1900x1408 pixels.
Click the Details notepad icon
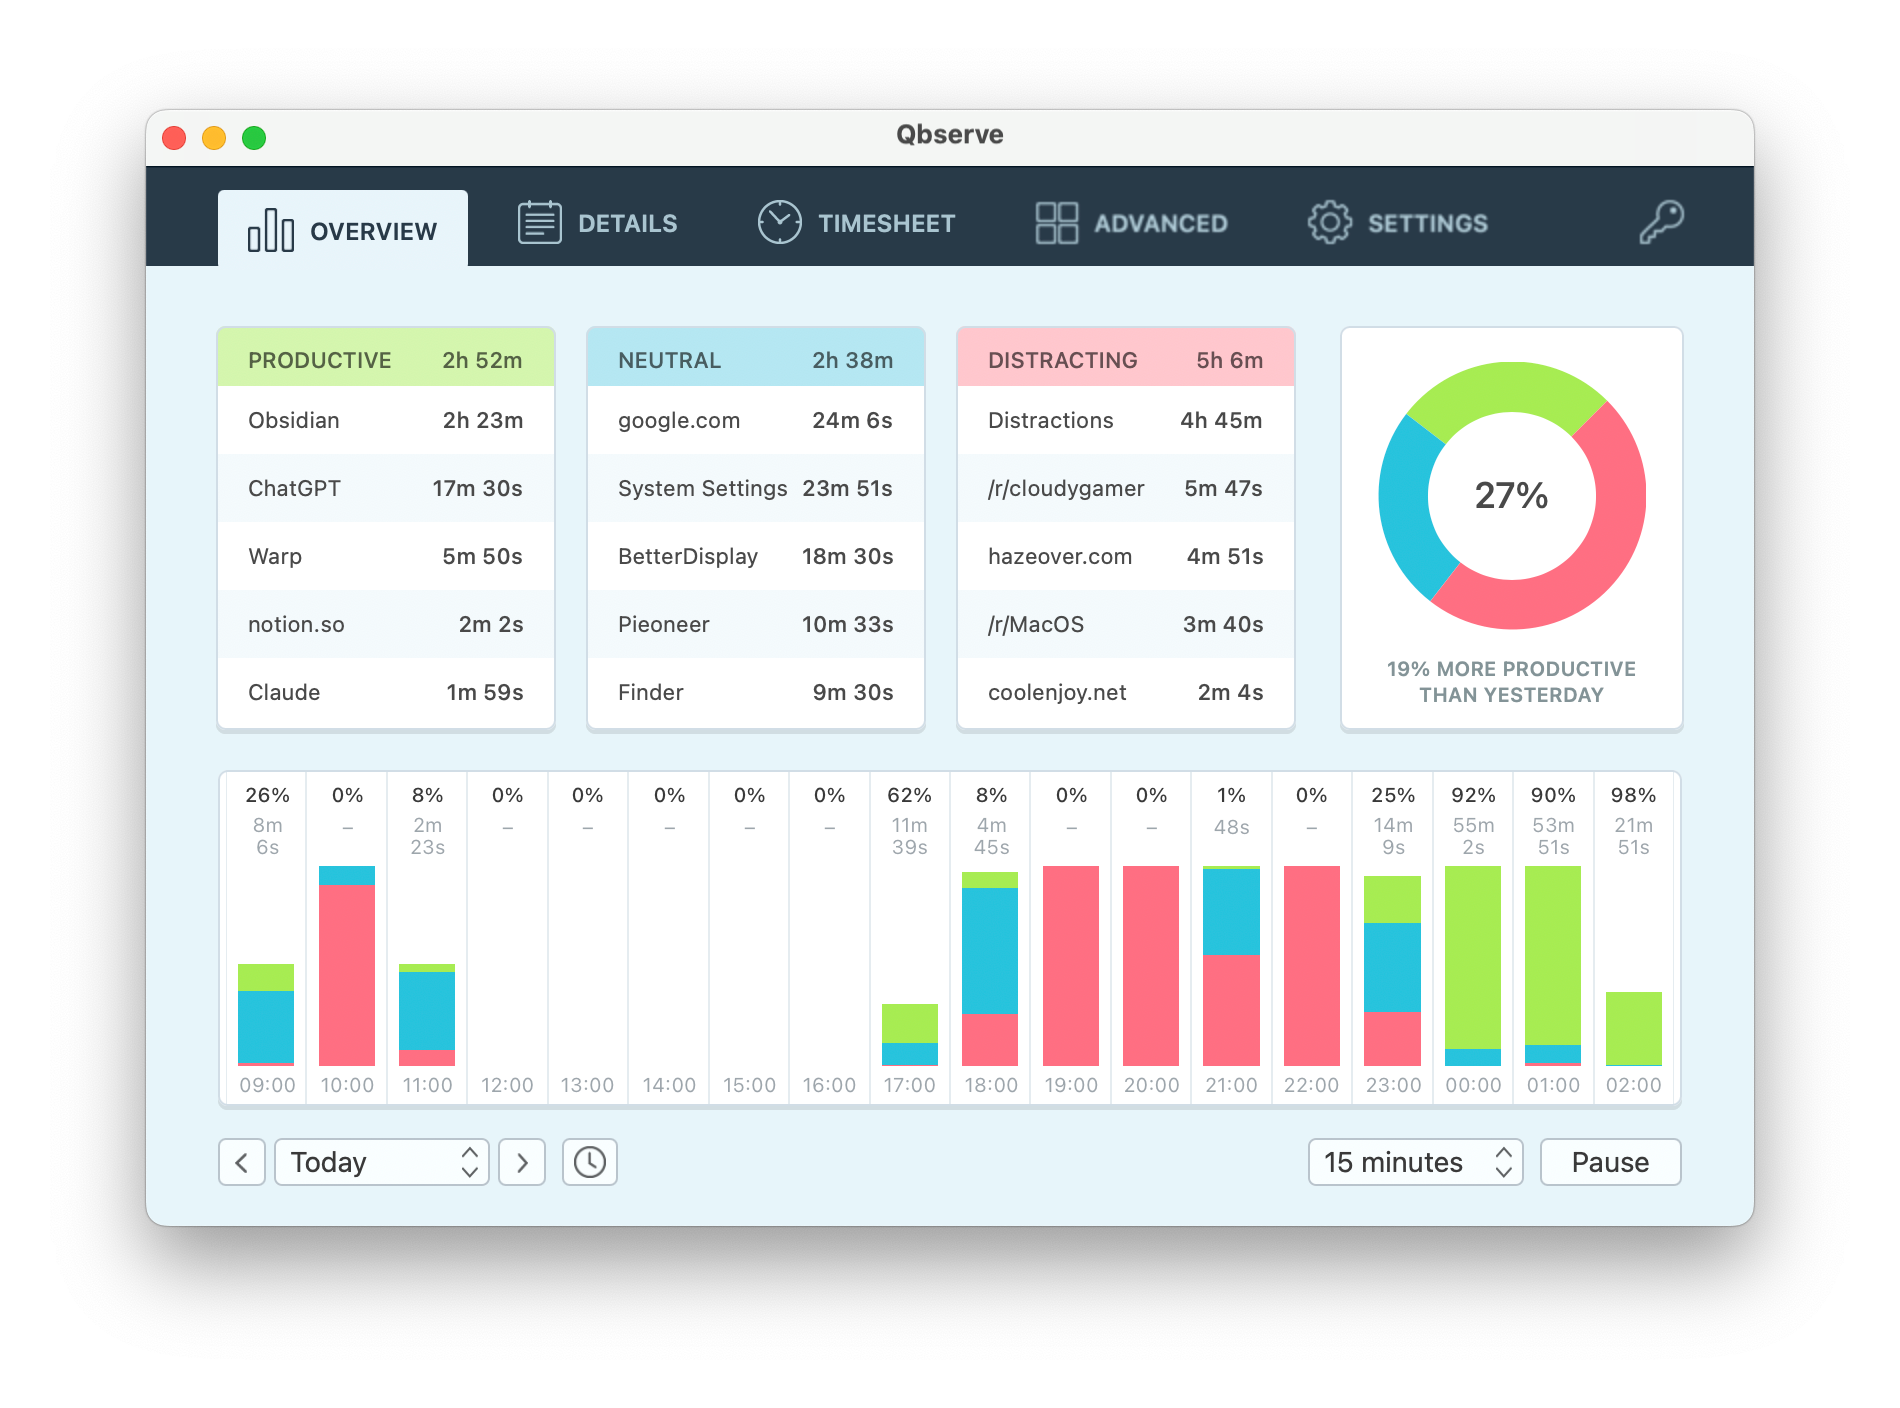(539, 222)
